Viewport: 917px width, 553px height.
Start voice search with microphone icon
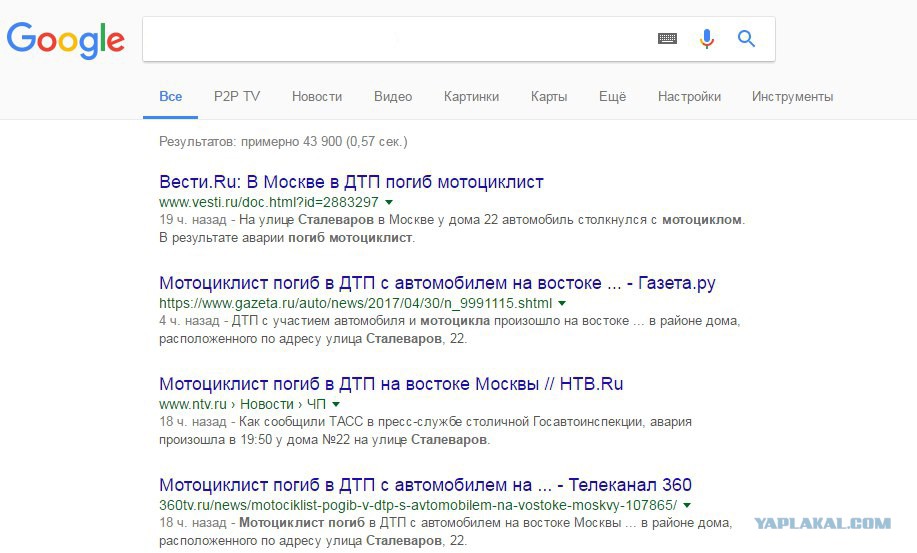(x=706, y=39)
